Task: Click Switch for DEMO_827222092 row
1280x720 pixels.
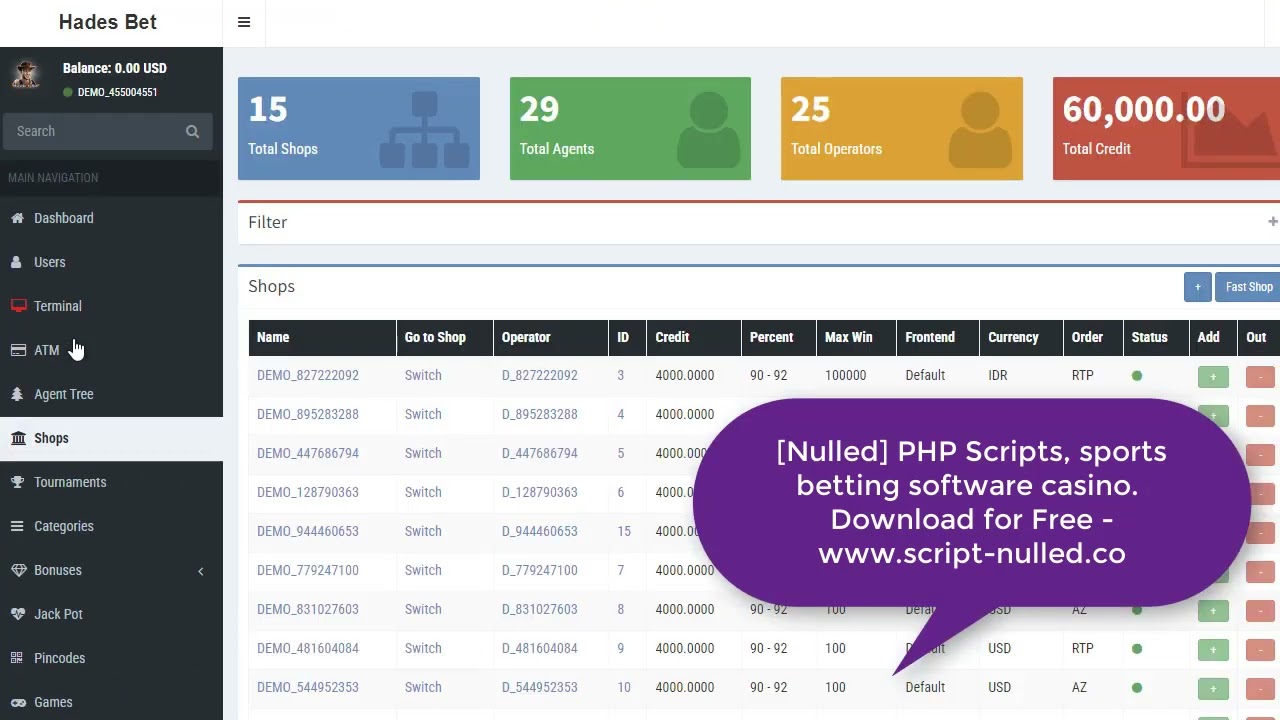Action: [x=423, y=375]
